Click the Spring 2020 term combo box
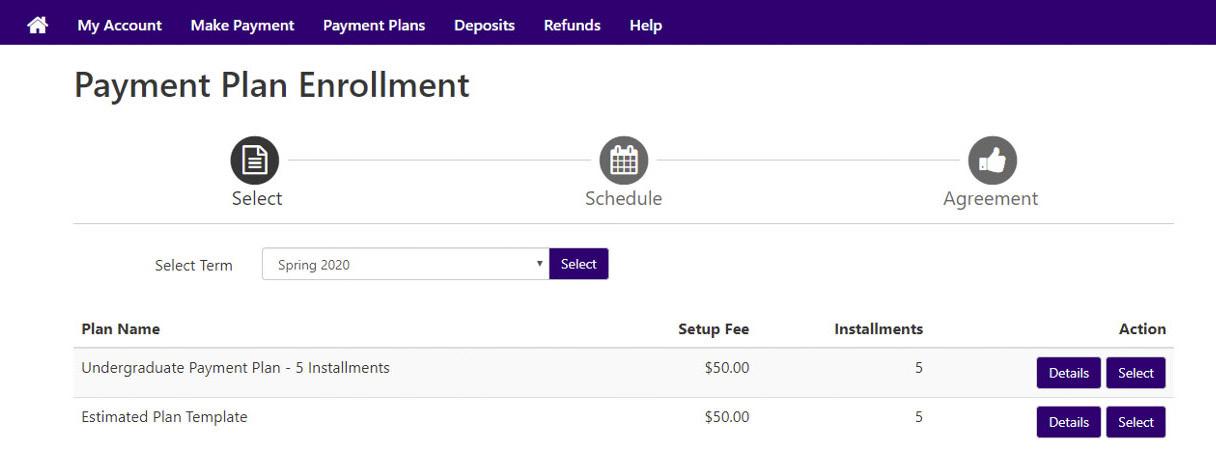 (x=405, y=264)
